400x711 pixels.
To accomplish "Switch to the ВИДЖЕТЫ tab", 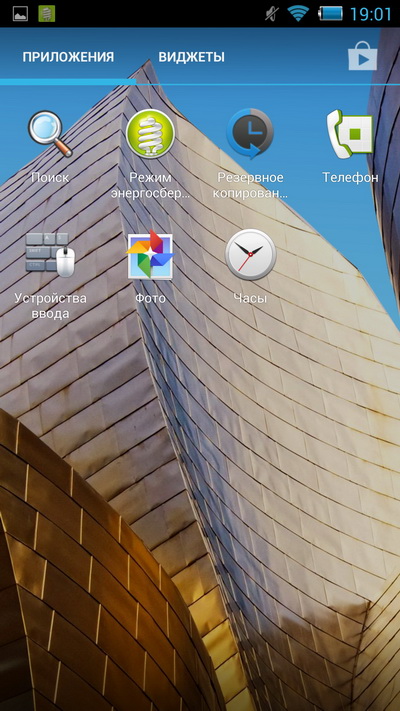I will [191, 57].
